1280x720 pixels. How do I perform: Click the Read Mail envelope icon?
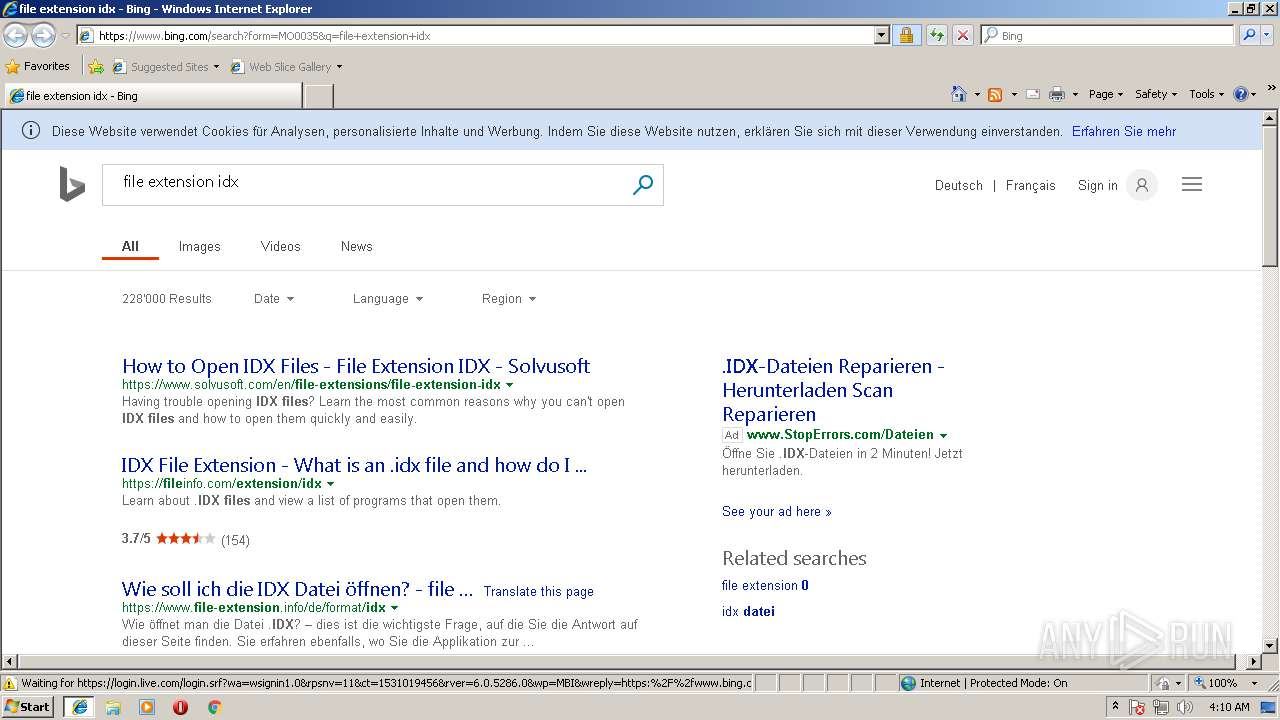tap(1033, 94)
